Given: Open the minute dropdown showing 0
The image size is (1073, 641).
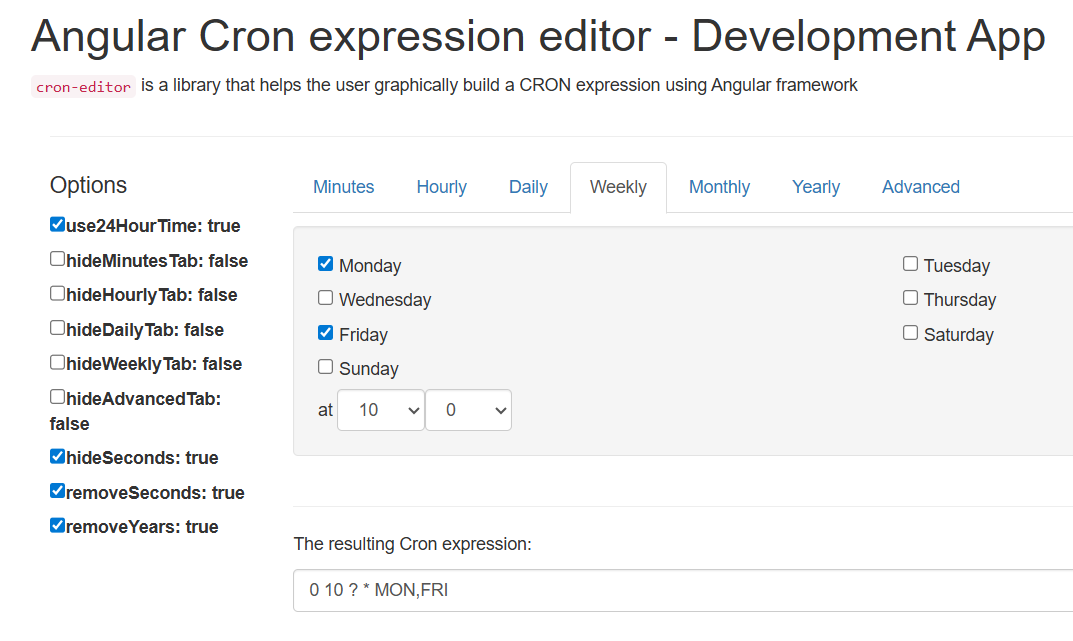Looking at the screenshot, I should (x=468, y=410).
